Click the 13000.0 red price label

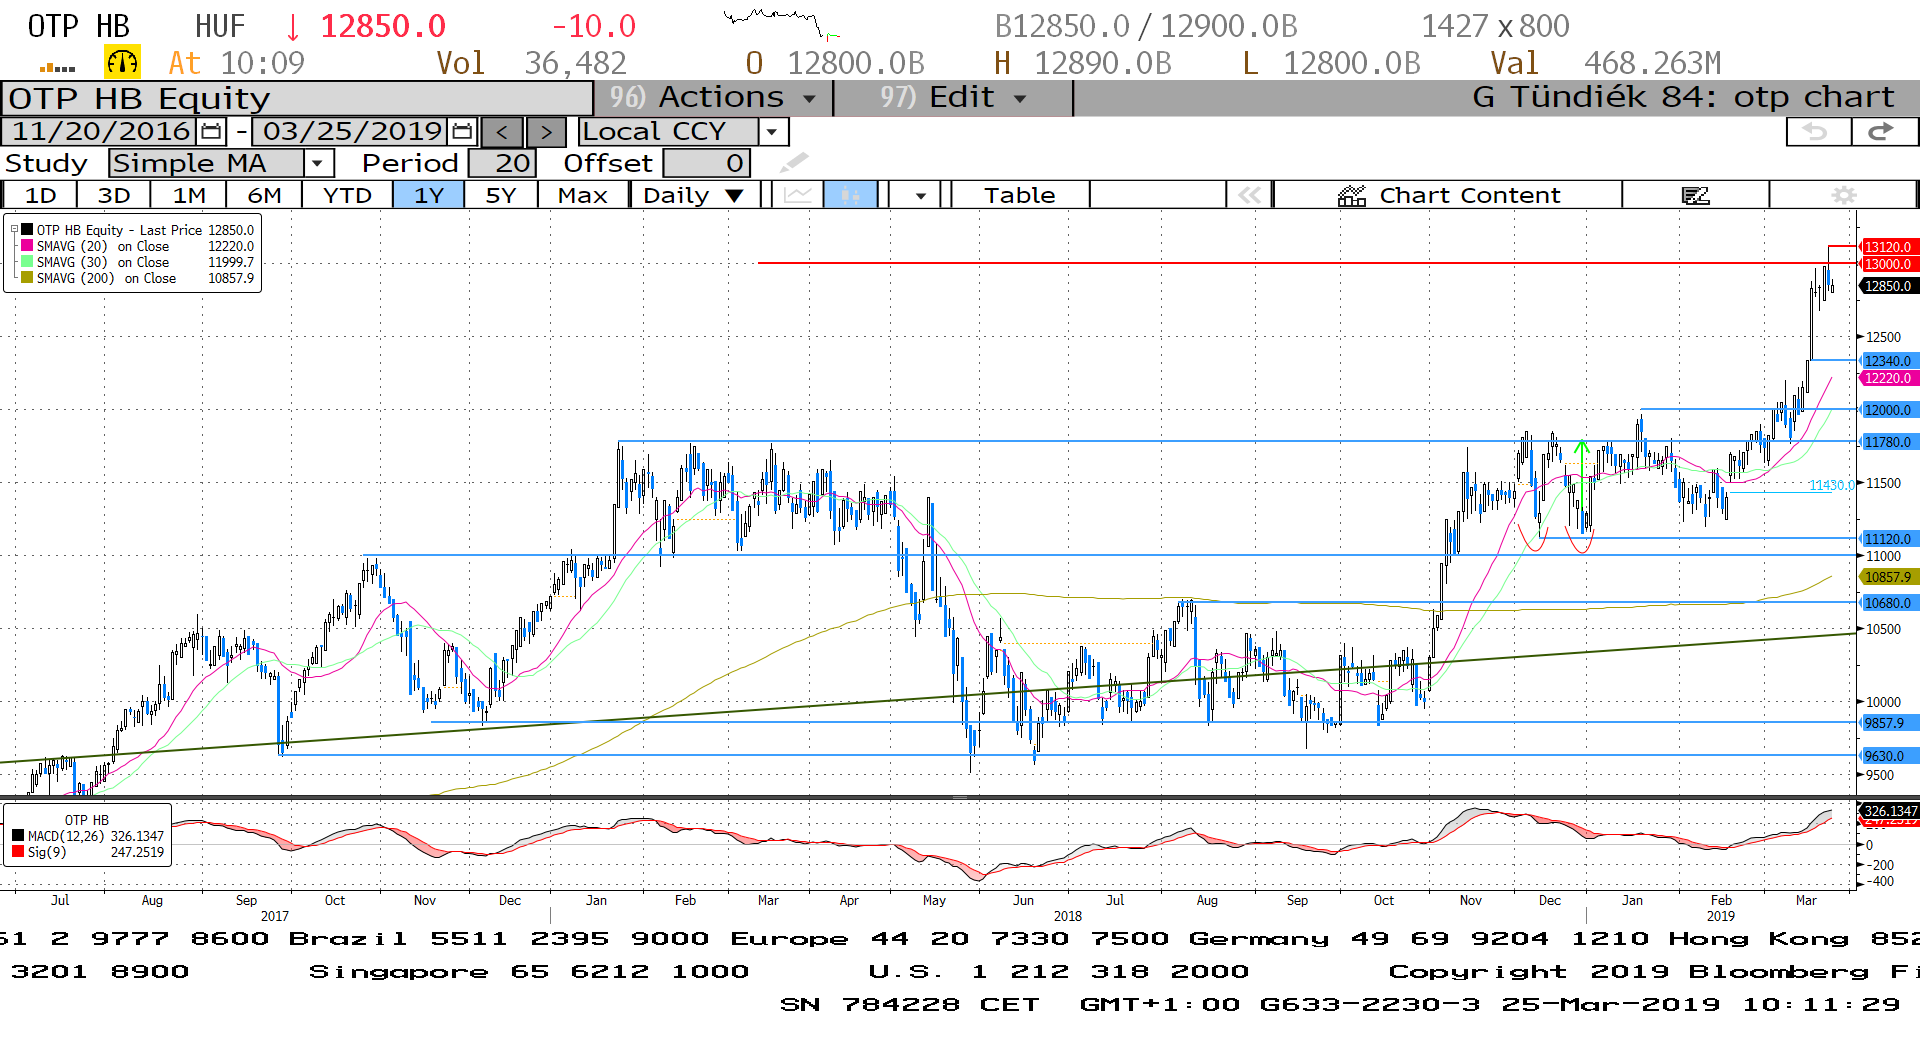1888,264
